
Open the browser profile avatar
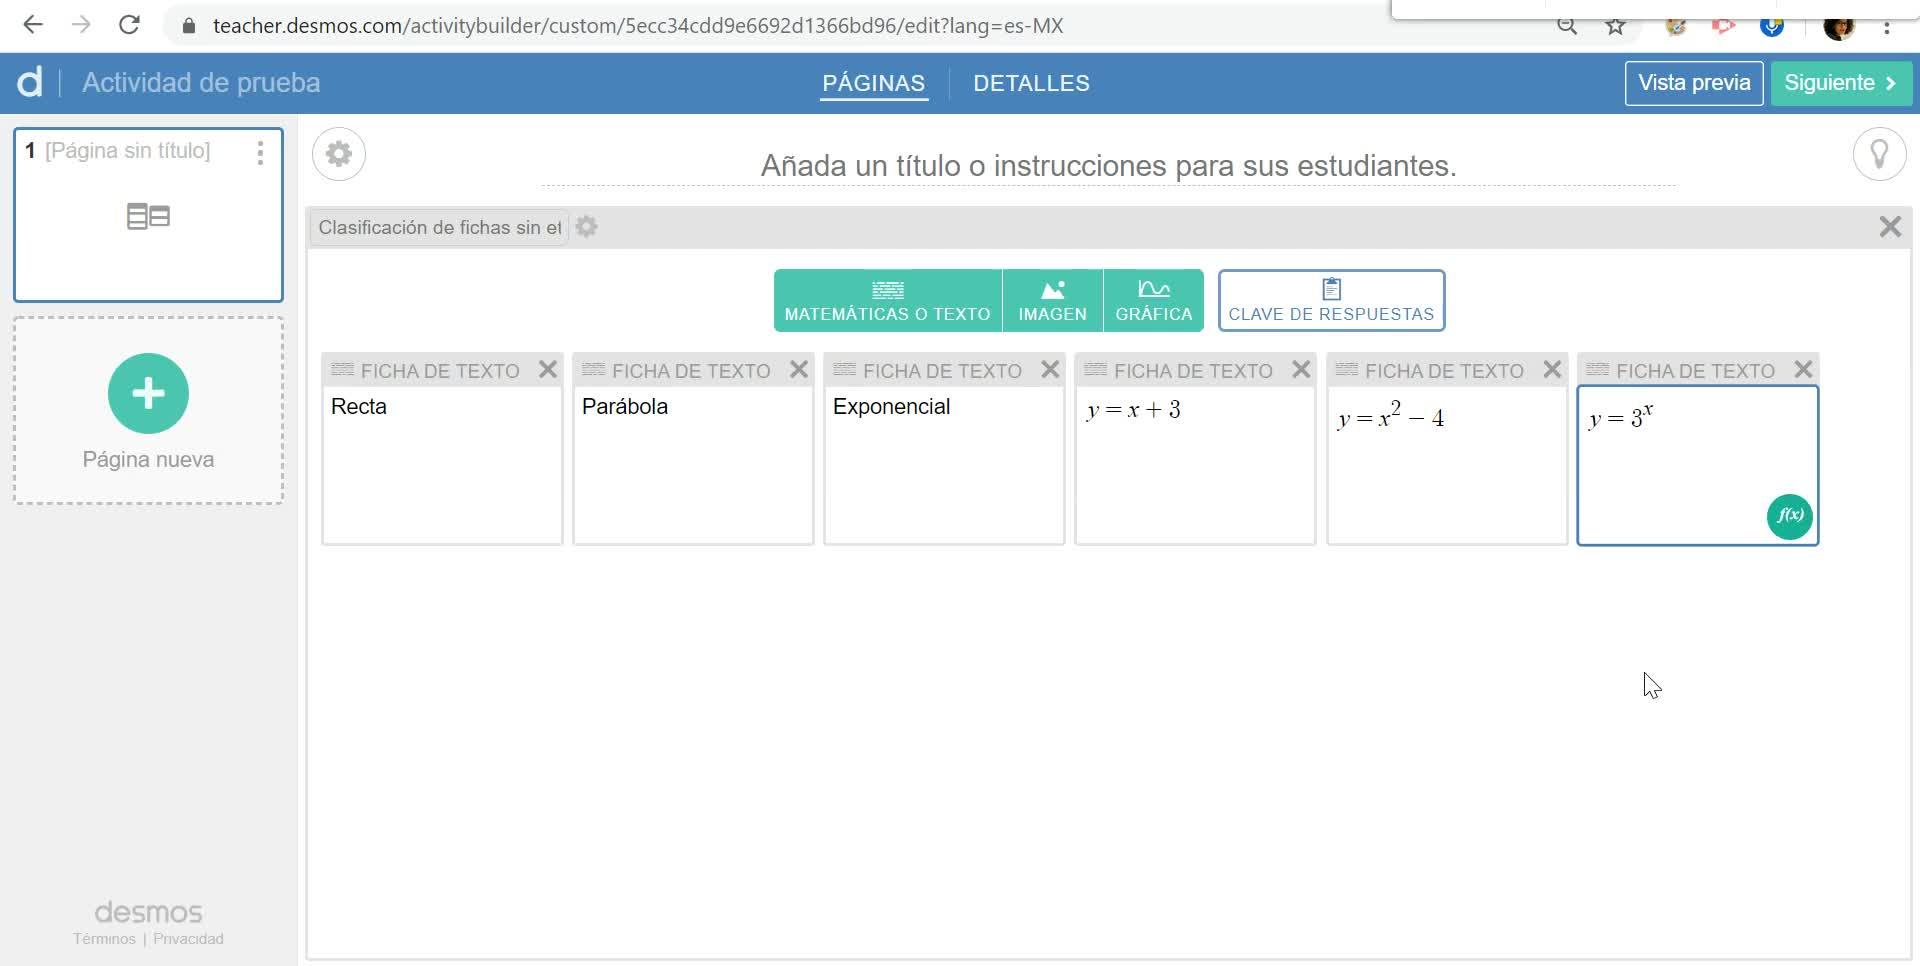[x=1839, y=26]
